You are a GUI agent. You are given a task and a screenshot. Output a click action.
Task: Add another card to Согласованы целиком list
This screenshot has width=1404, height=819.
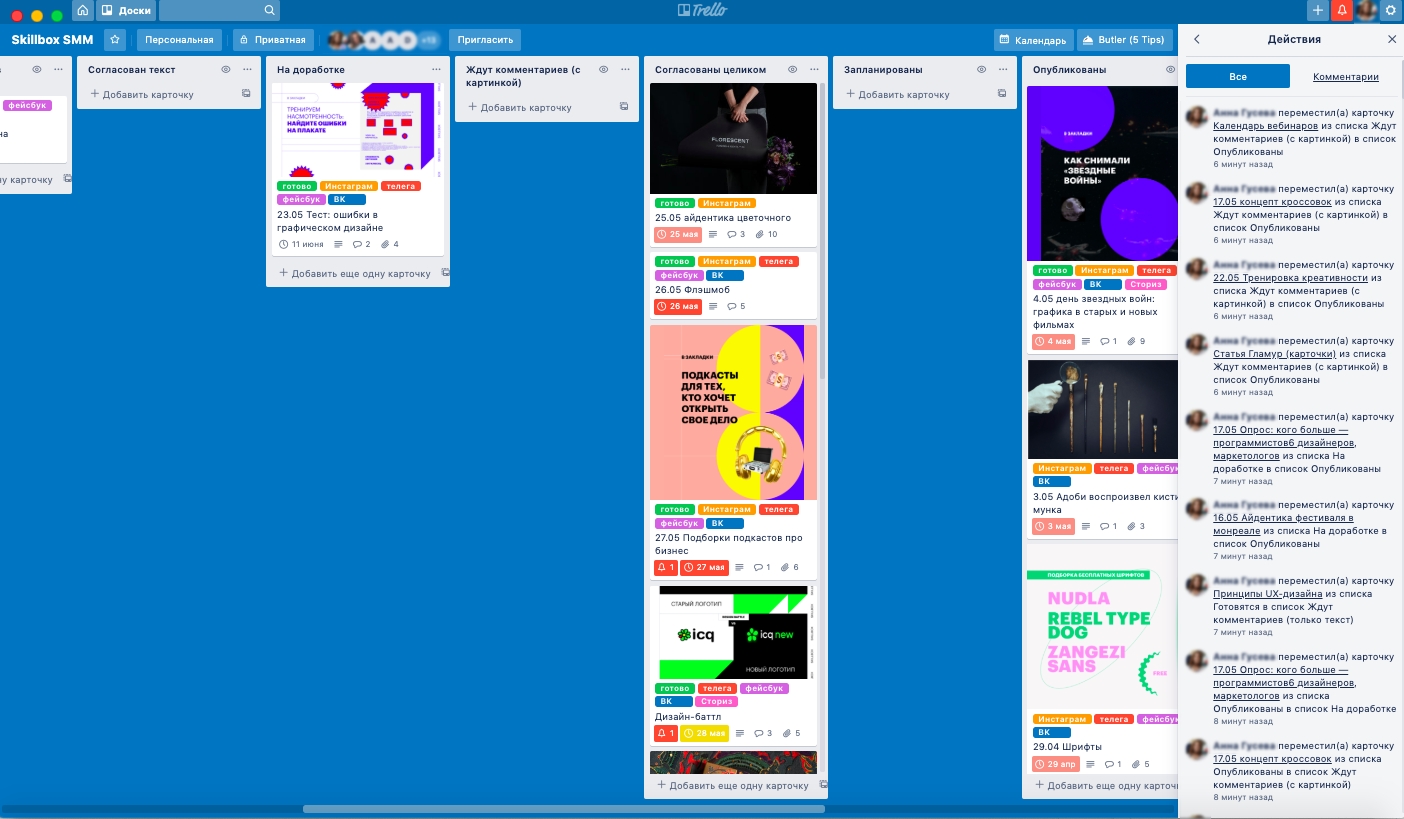[x=732, y=786]
